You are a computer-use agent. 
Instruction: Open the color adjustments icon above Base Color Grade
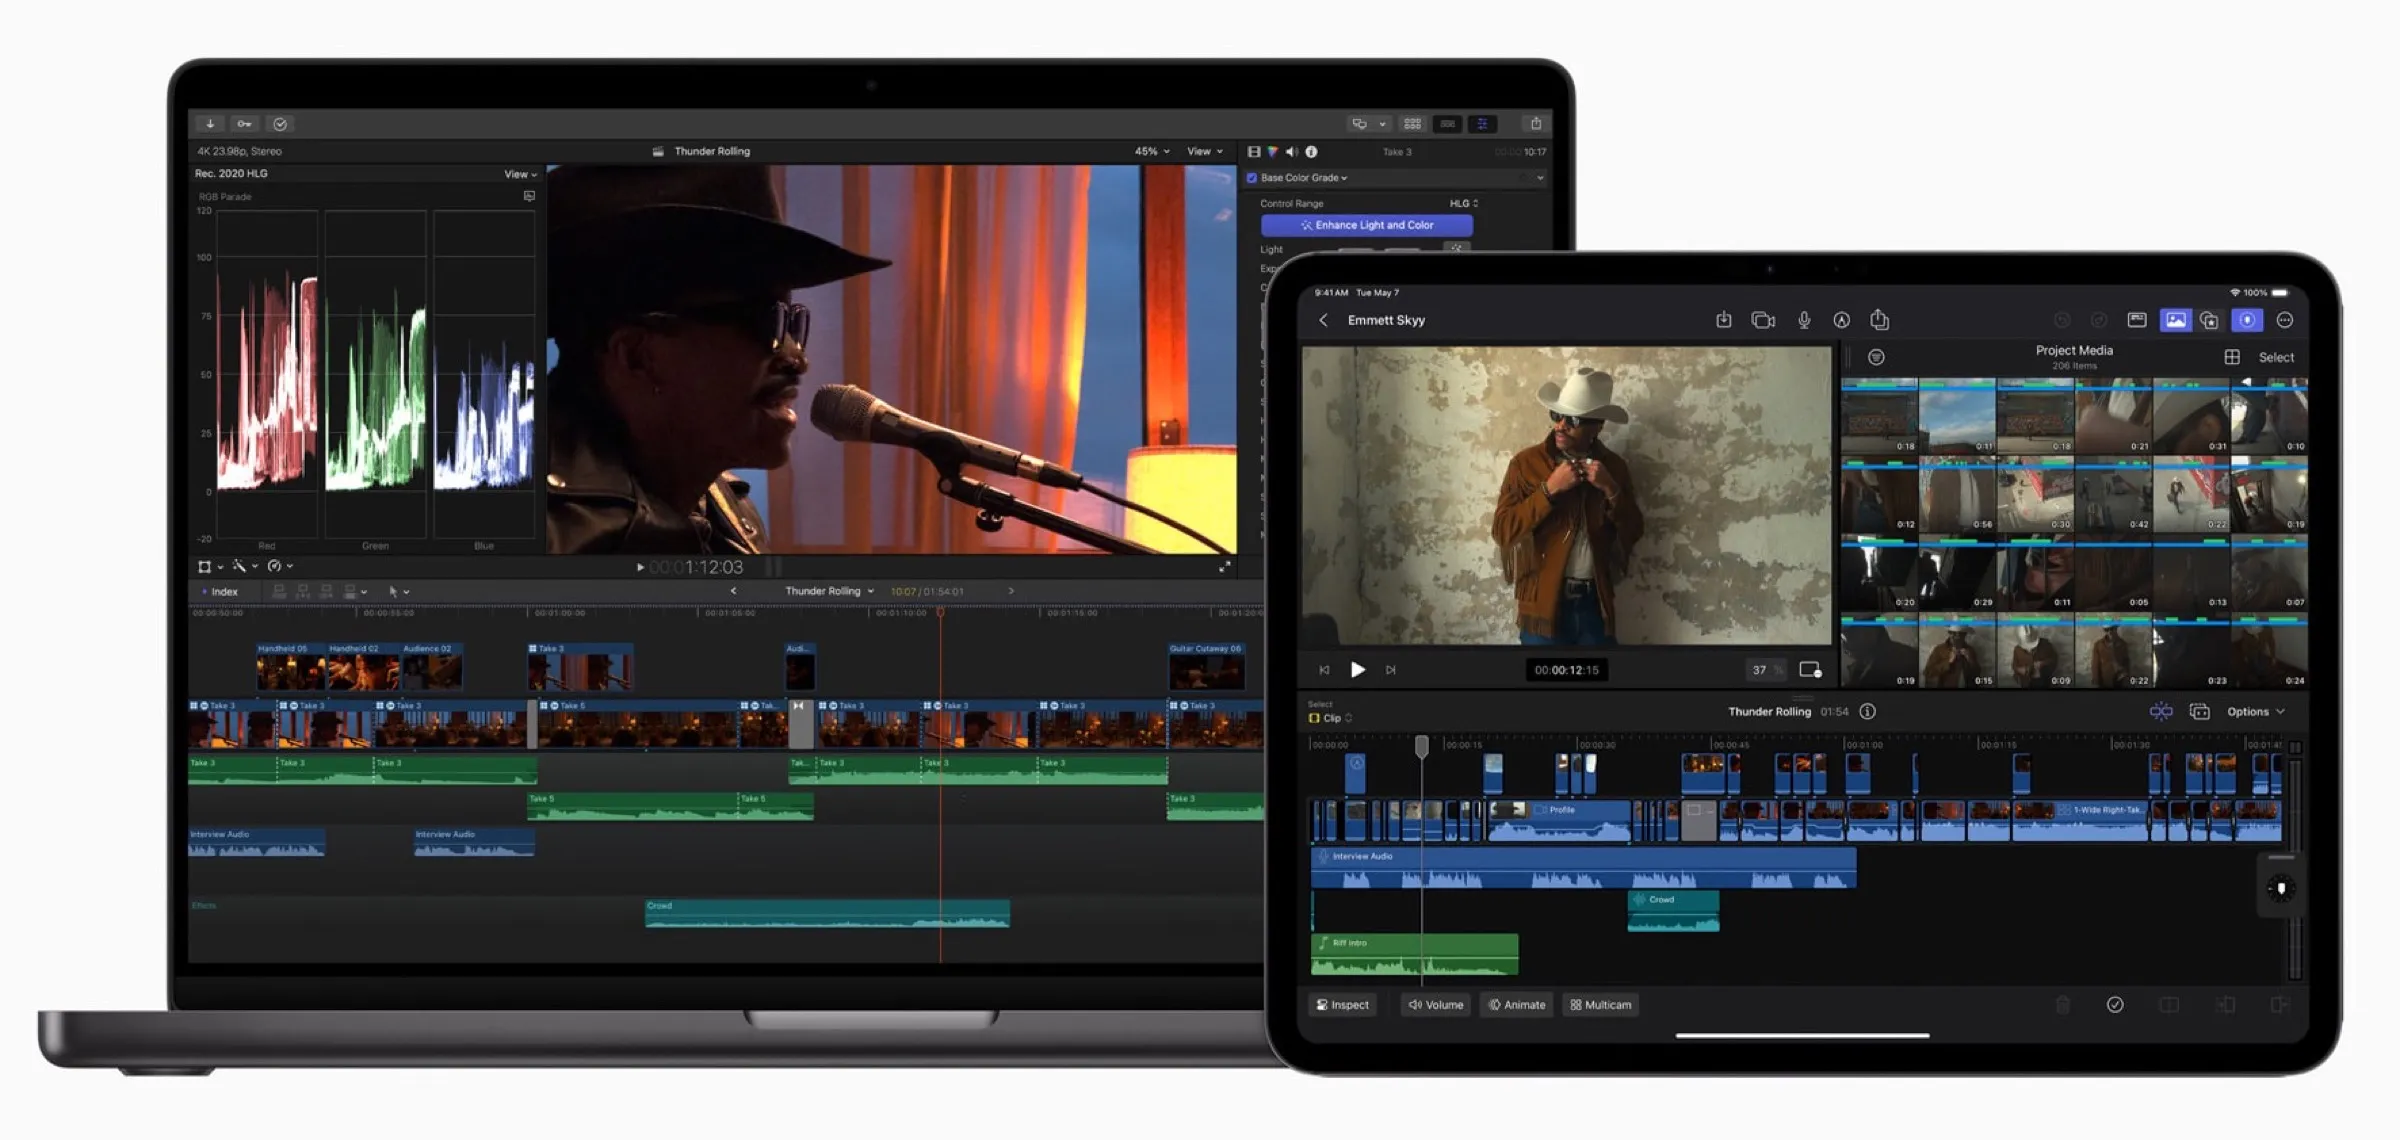(x=1272, y=151)
